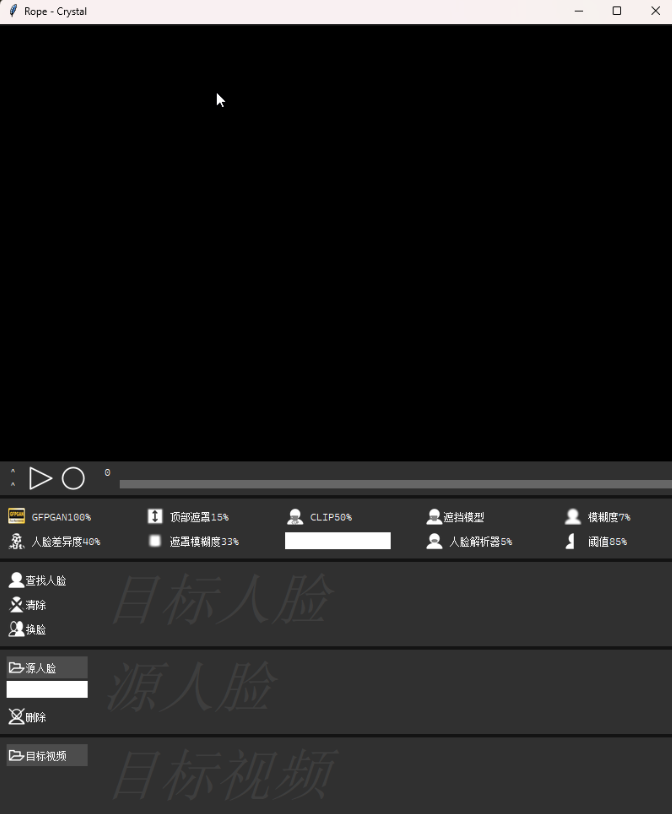Viewport: 672px width, 814px height.
Task: Click the 删除 delete button
Action: click(28, 717)
